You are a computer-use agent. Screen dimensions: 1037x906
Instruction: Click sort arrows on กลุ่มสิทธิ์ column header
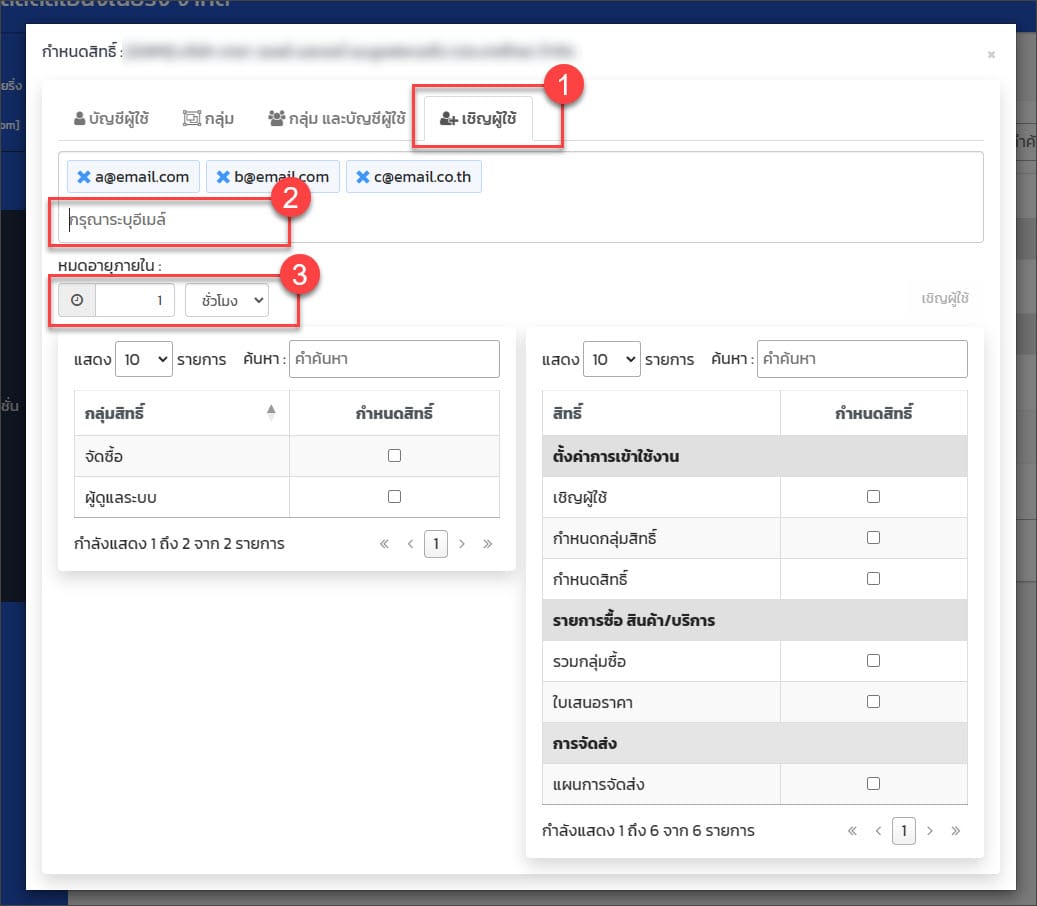pyautogui.click(x=271, y=413)
